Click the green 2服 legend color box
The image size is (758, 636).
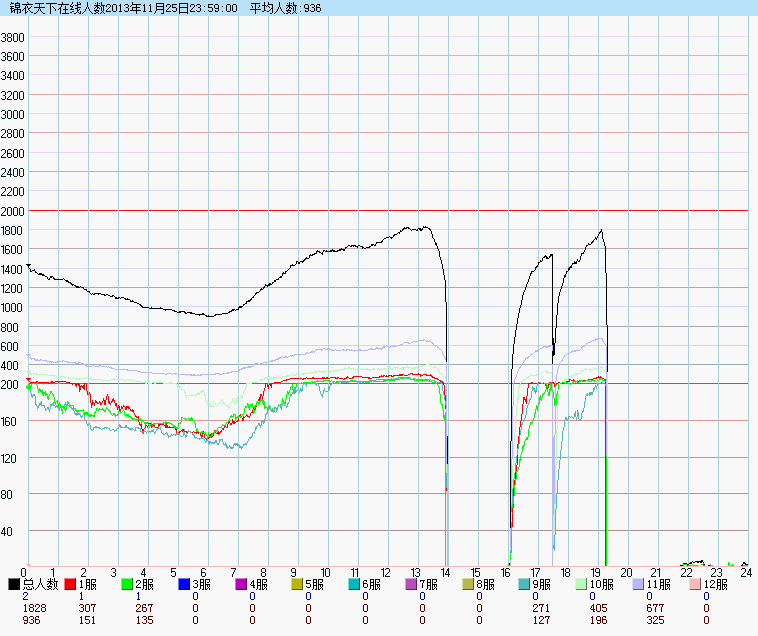point(127,584)
